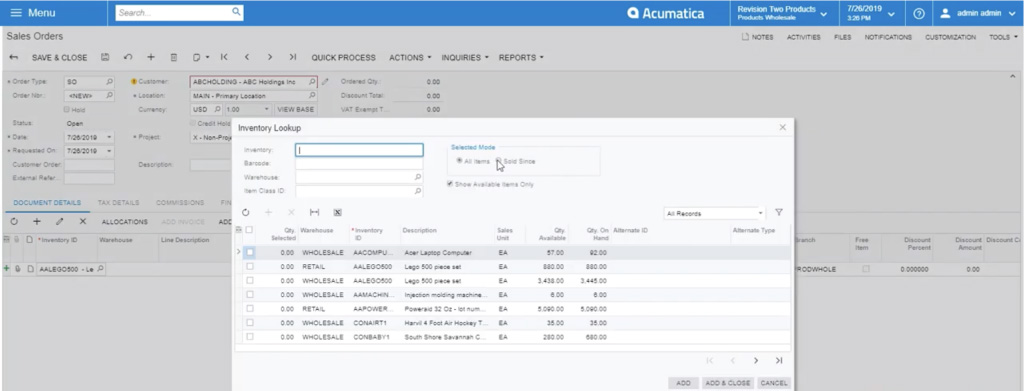Check the Acer Laptop Computer row

[x=250, y=253]
